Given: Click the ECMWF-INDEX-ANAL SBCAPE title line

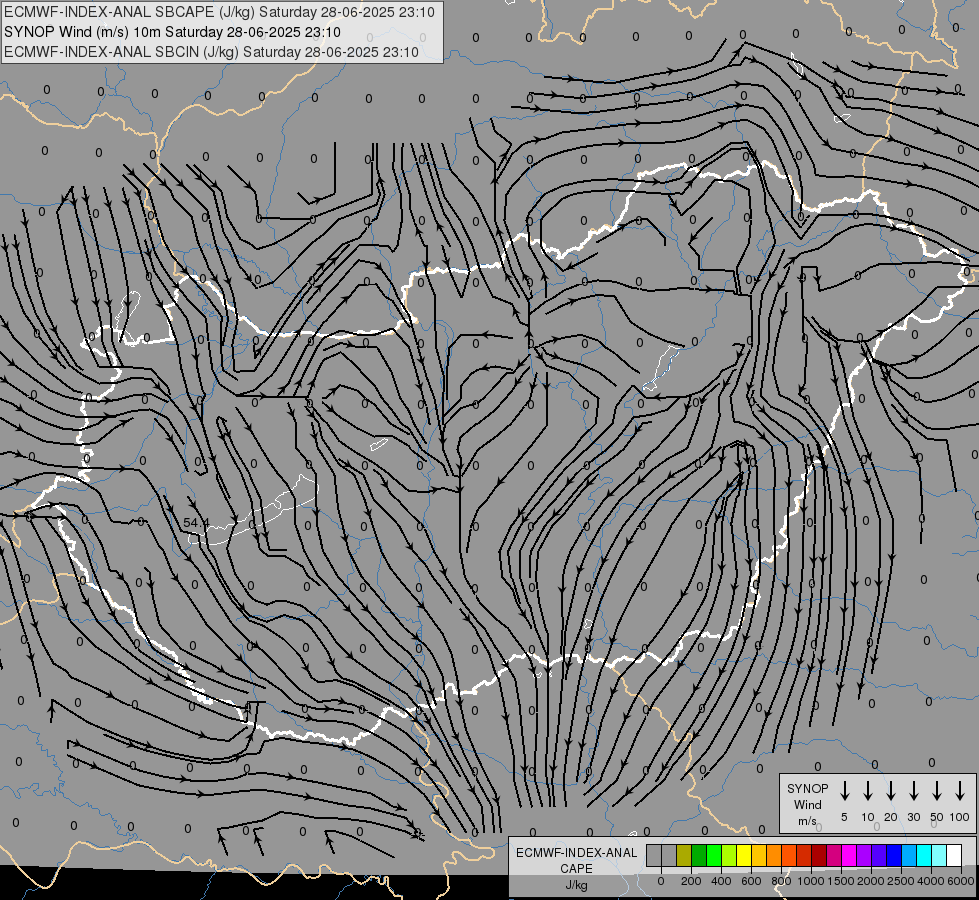Looking at the screenshot, I should (219, 12).
